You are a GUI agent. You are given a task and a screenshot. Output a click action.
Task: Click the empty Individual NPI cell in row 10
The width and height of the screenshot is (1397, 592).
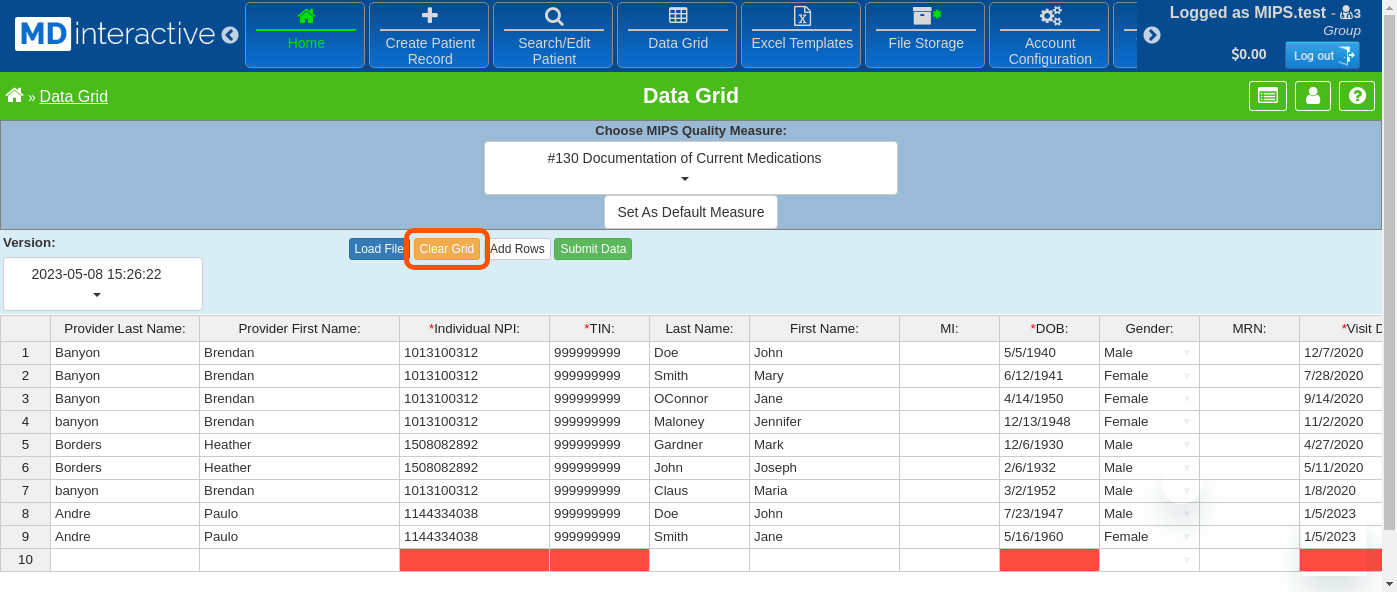[474, 560]
